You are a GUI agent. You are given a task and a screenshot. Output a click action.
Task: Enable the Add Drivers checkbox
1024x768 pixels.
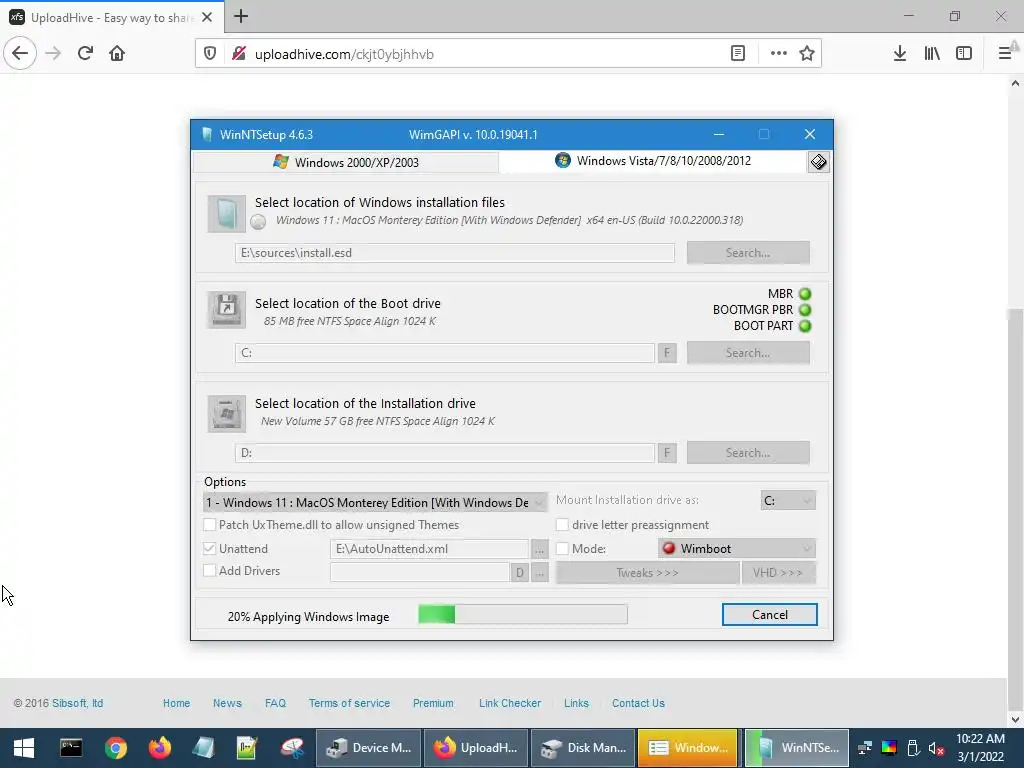click(x=210, y=571)
